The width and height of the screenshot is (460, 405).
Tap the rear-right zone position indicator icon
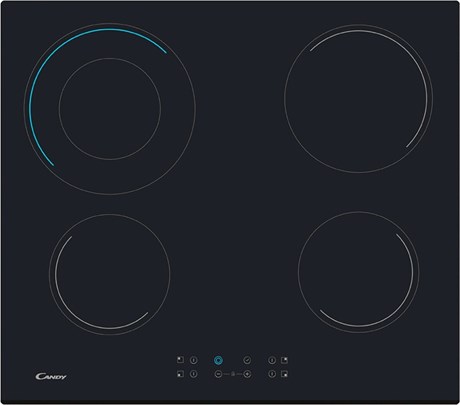[x=284, y=360]
